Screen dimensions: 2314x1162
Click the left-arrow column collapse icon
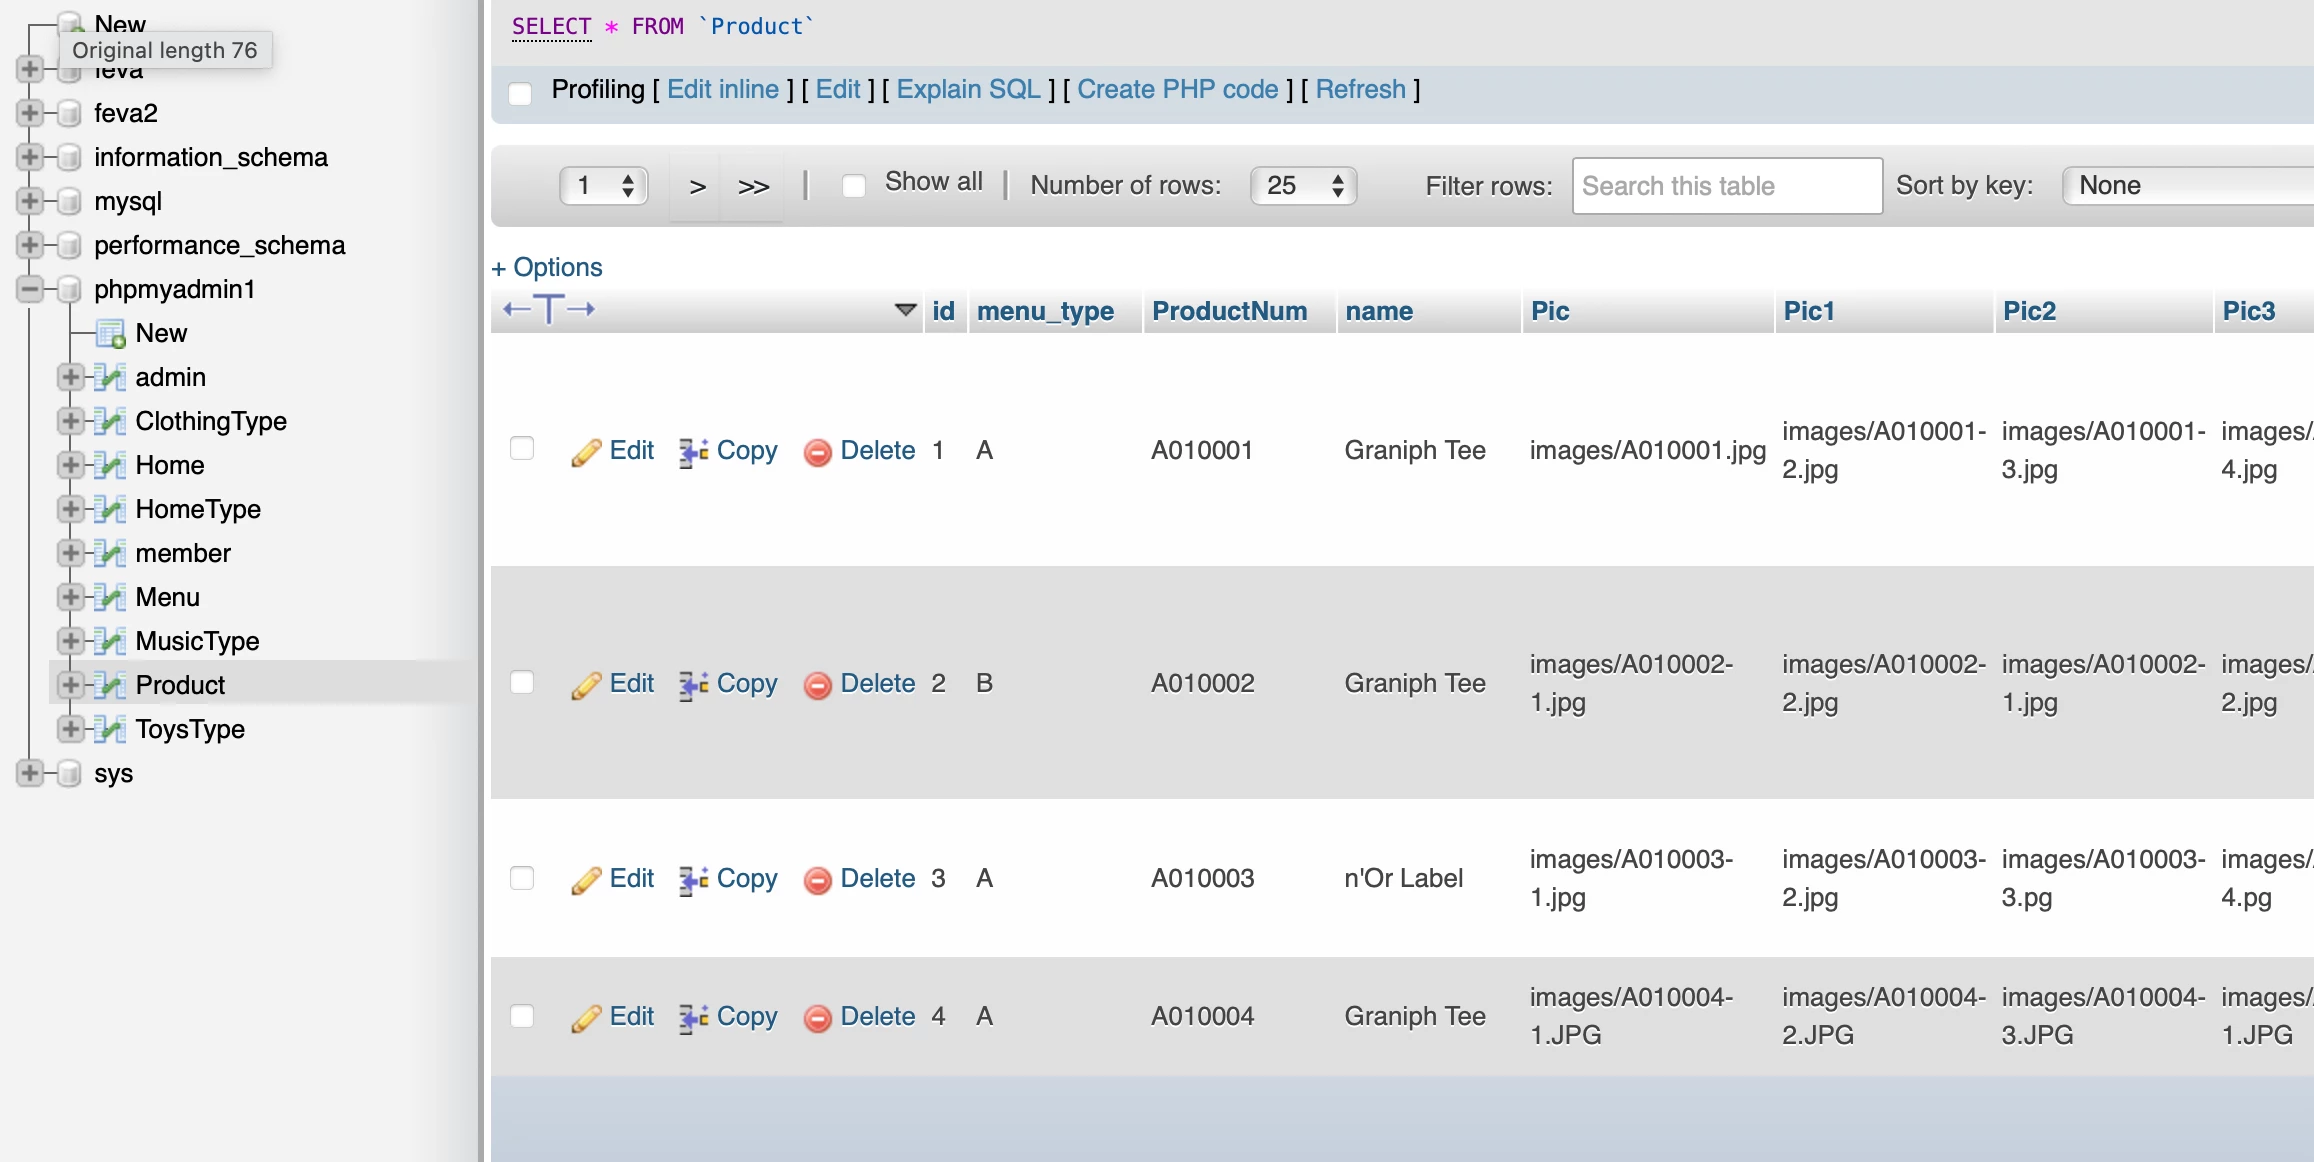pyautogui.click(x=516, y=309)
